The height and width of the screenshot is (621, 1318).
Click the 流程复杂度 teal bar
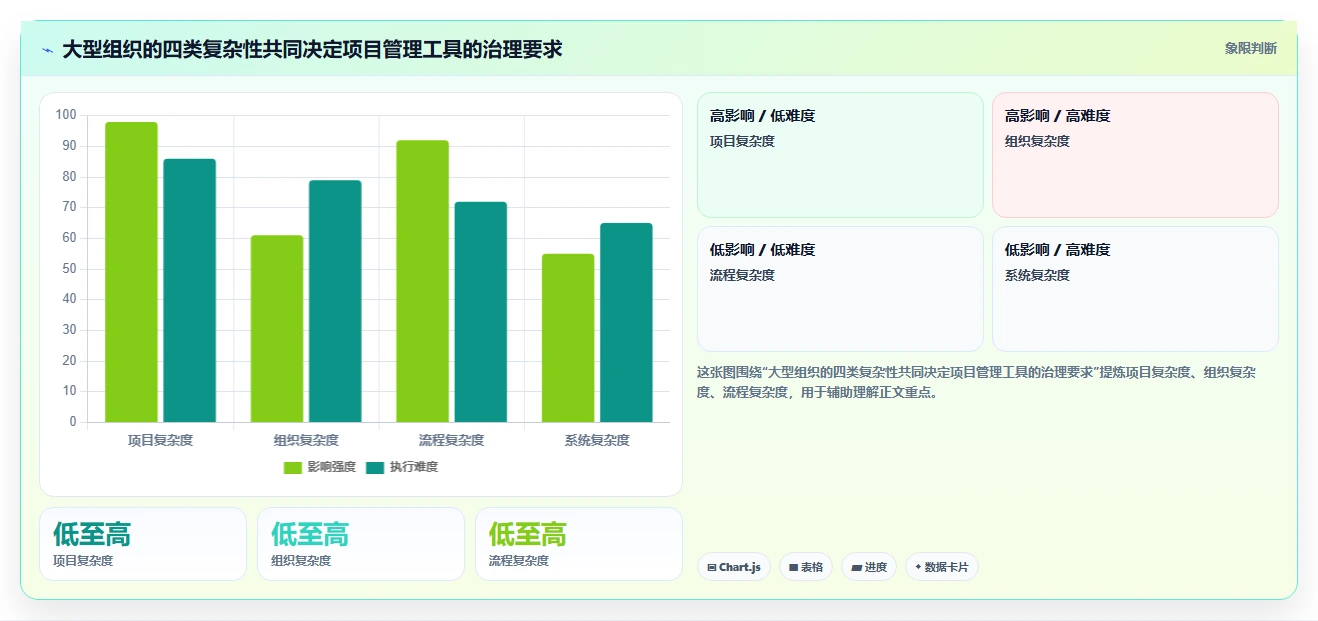[x=481, y=312]
